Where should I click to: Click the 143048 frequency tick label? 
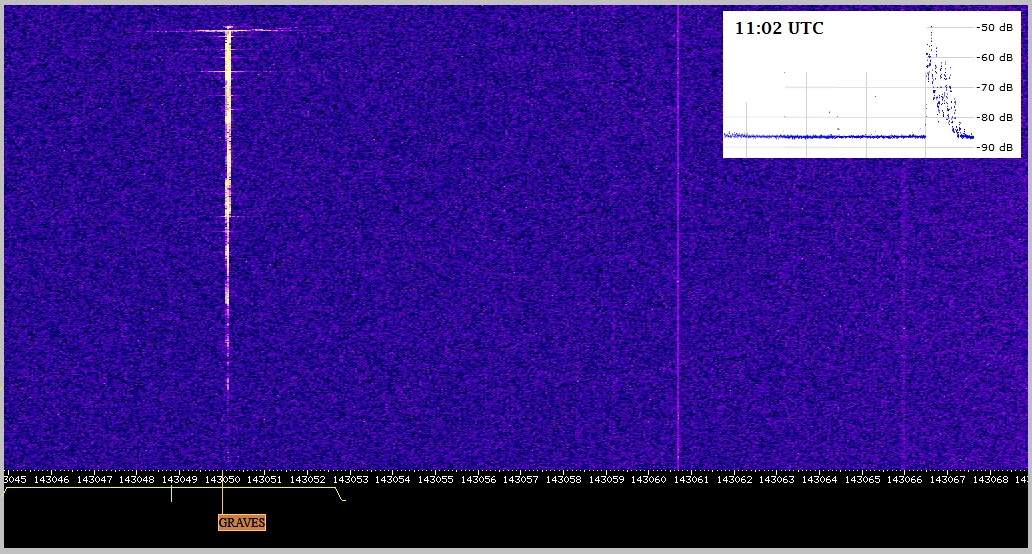tap(136, 480)
